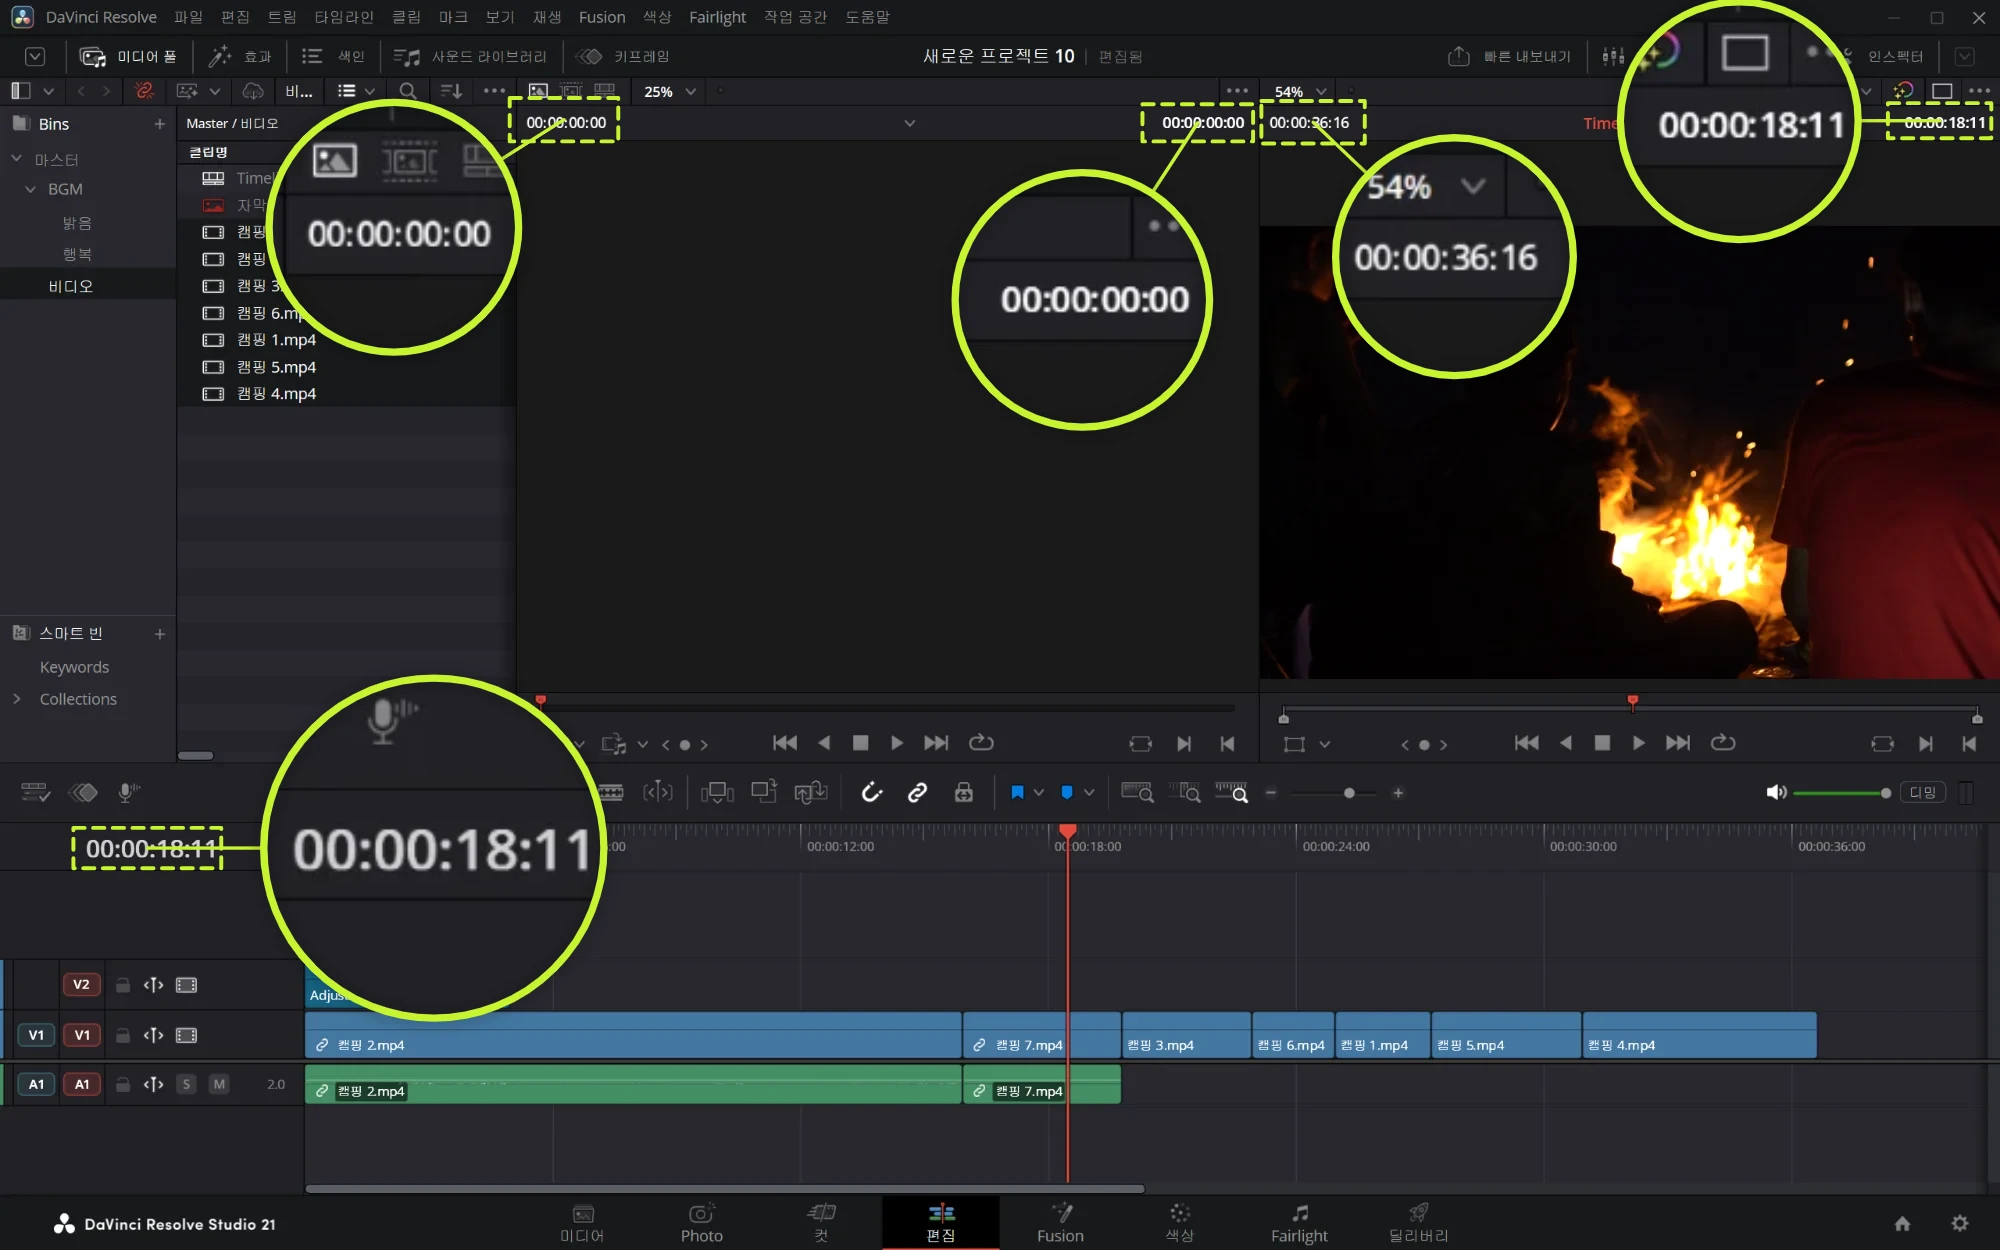Screen dimensions: 2000x1250
Task: Toggle the linked selection chain icon
Action: (917, 793)
